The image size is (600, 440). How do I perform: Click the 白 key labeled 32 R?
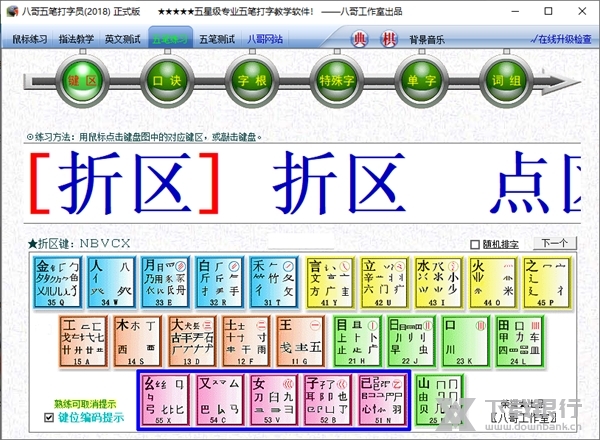pyautogui.click(x=220, y=282)
